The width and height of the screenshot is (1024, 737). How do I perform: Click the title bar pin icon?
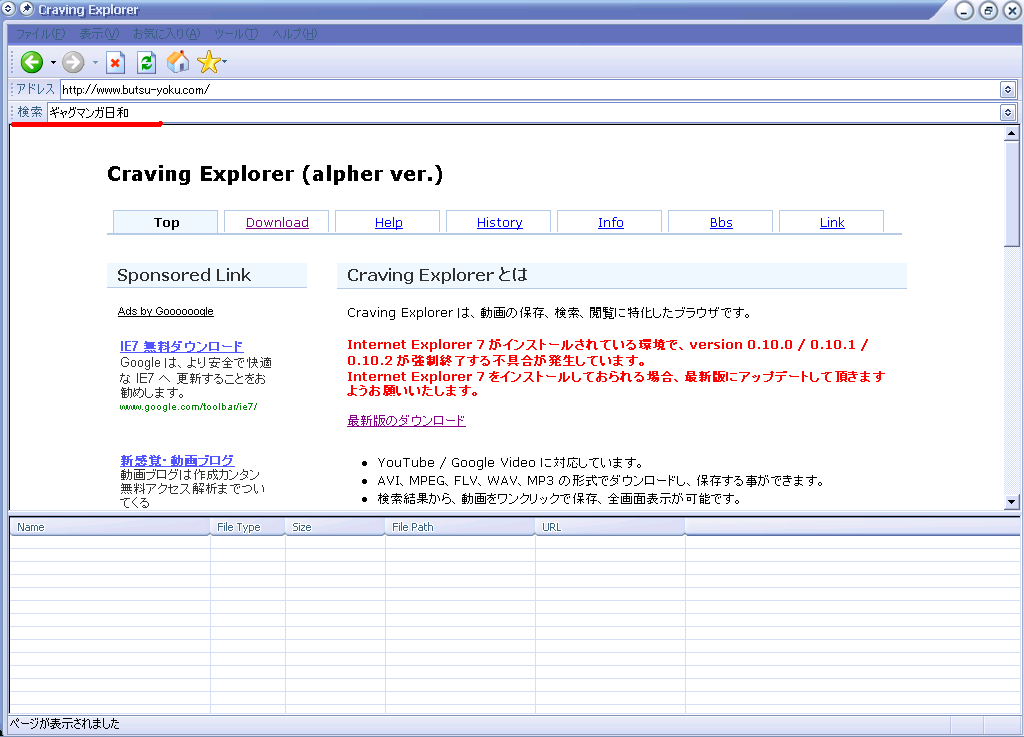(x=26, y=8)
